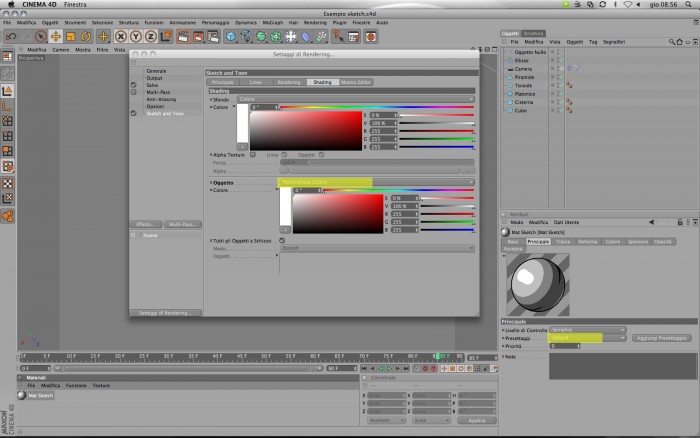Viewport: 700px width, 438px height.
Task: Open the Presettaggi Default dropdown
Action: [588, 338]
